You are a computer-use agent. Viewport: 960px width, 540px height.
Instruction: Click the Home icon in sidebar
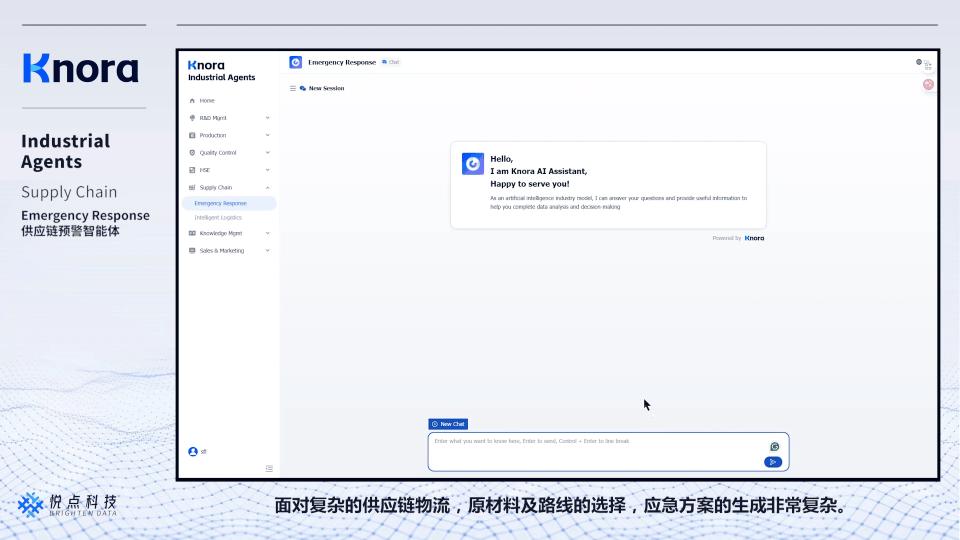coord(192,101)
